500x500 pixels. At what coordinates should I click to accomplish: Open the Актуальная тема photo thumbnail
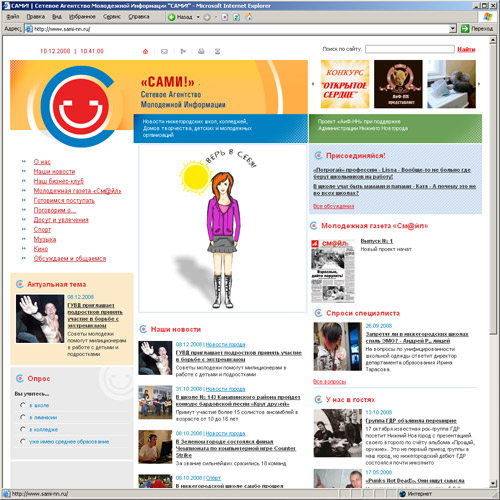click(40, 318)
